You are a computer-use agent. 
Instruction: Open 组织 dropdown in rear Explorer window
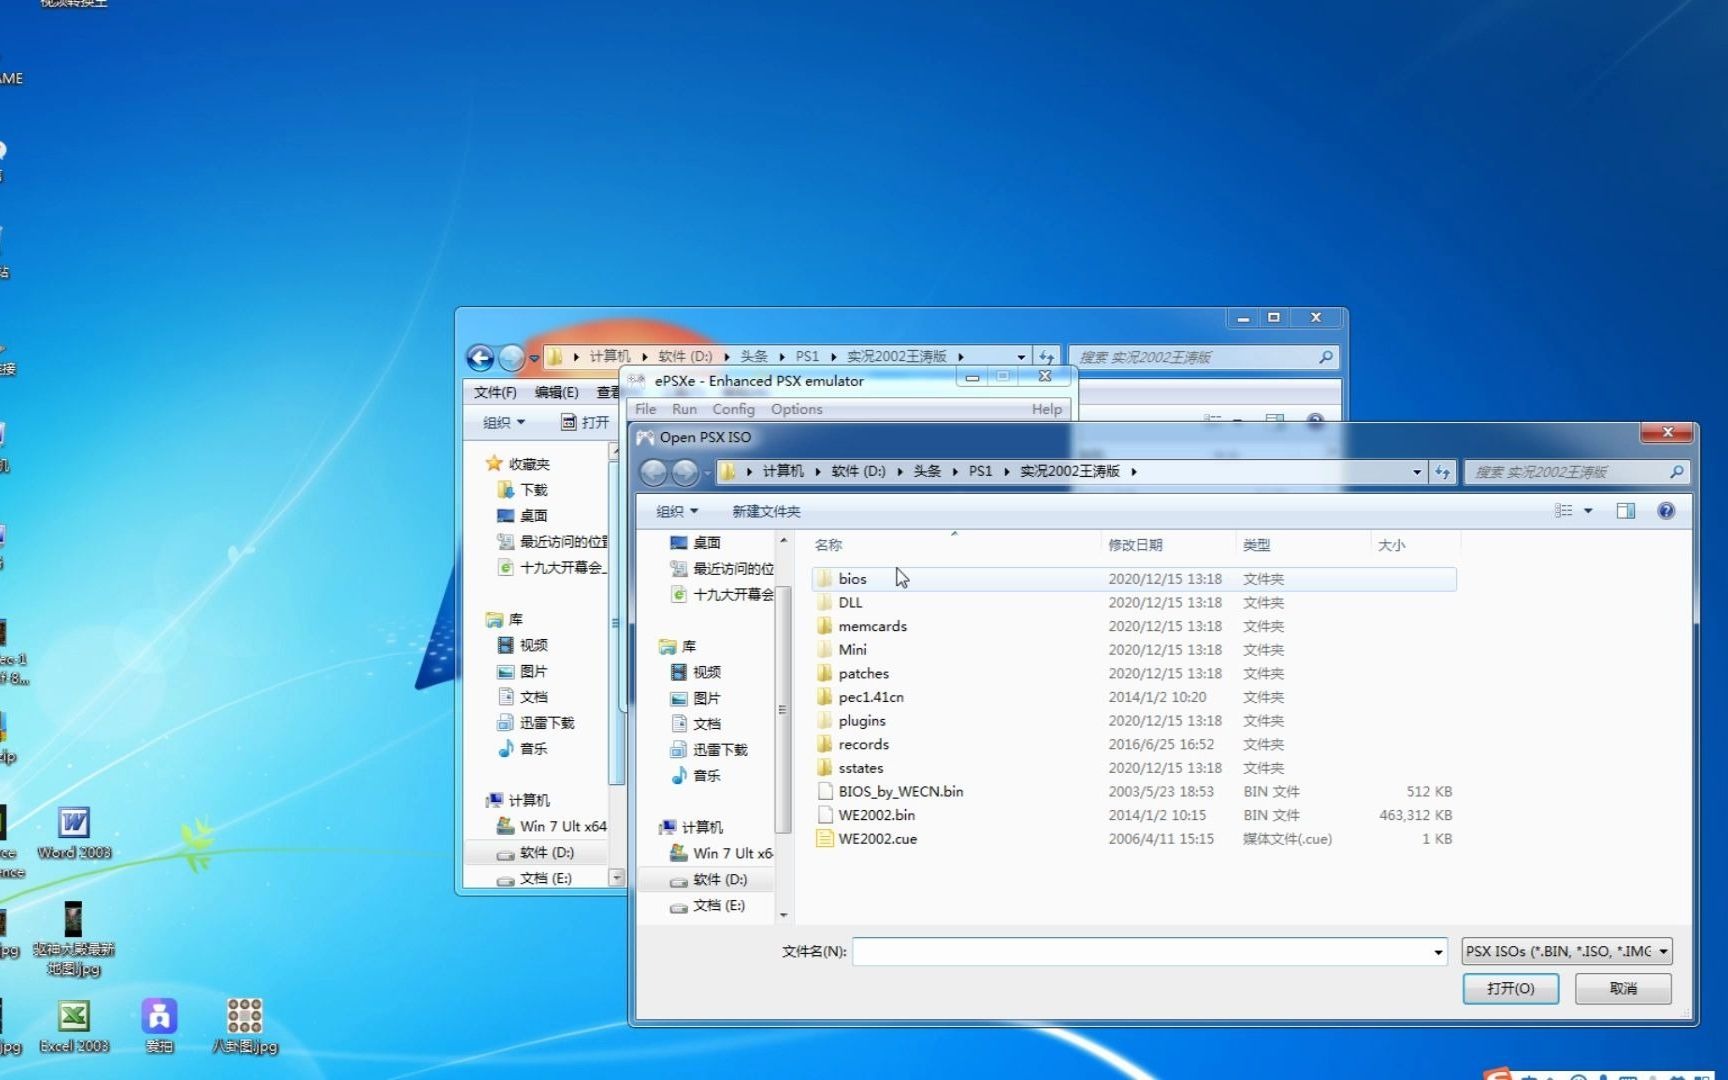click(504, 423)
